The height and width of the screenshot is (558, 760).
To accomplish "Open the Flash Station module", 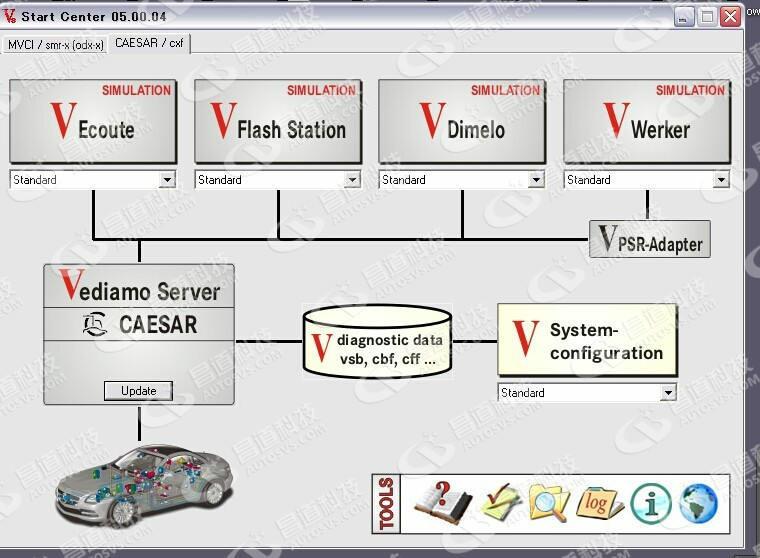I will [278, 121].
